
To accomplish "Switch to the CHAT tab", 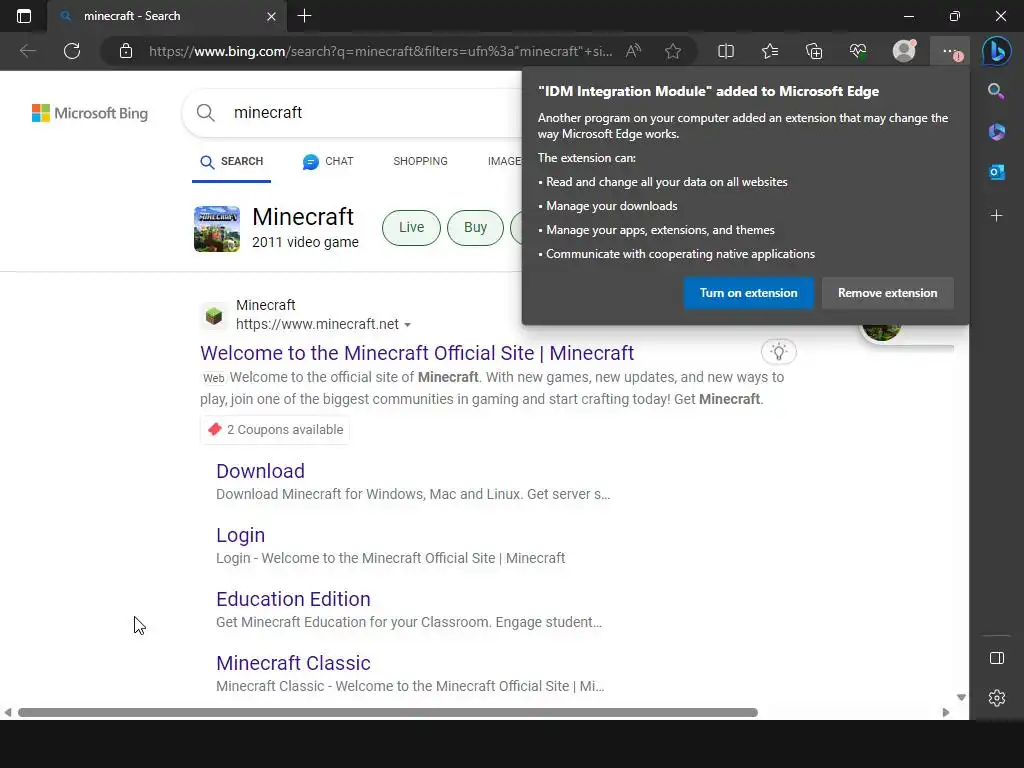I will point(328,161).
